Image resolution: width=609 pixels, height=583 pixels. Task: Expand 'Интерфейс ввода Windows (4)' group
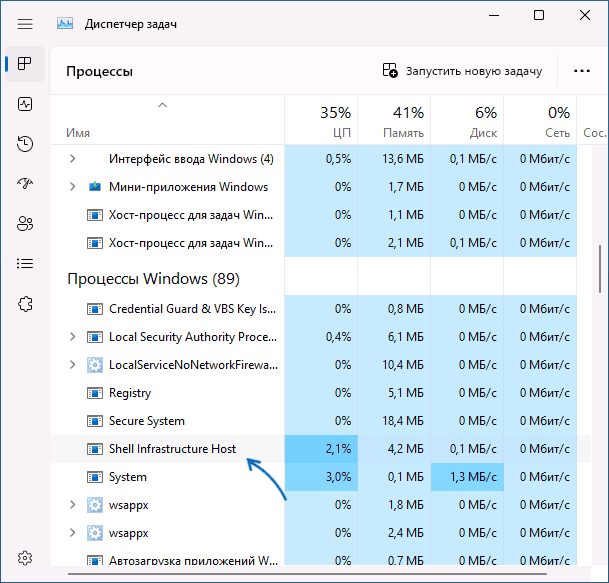72,159
